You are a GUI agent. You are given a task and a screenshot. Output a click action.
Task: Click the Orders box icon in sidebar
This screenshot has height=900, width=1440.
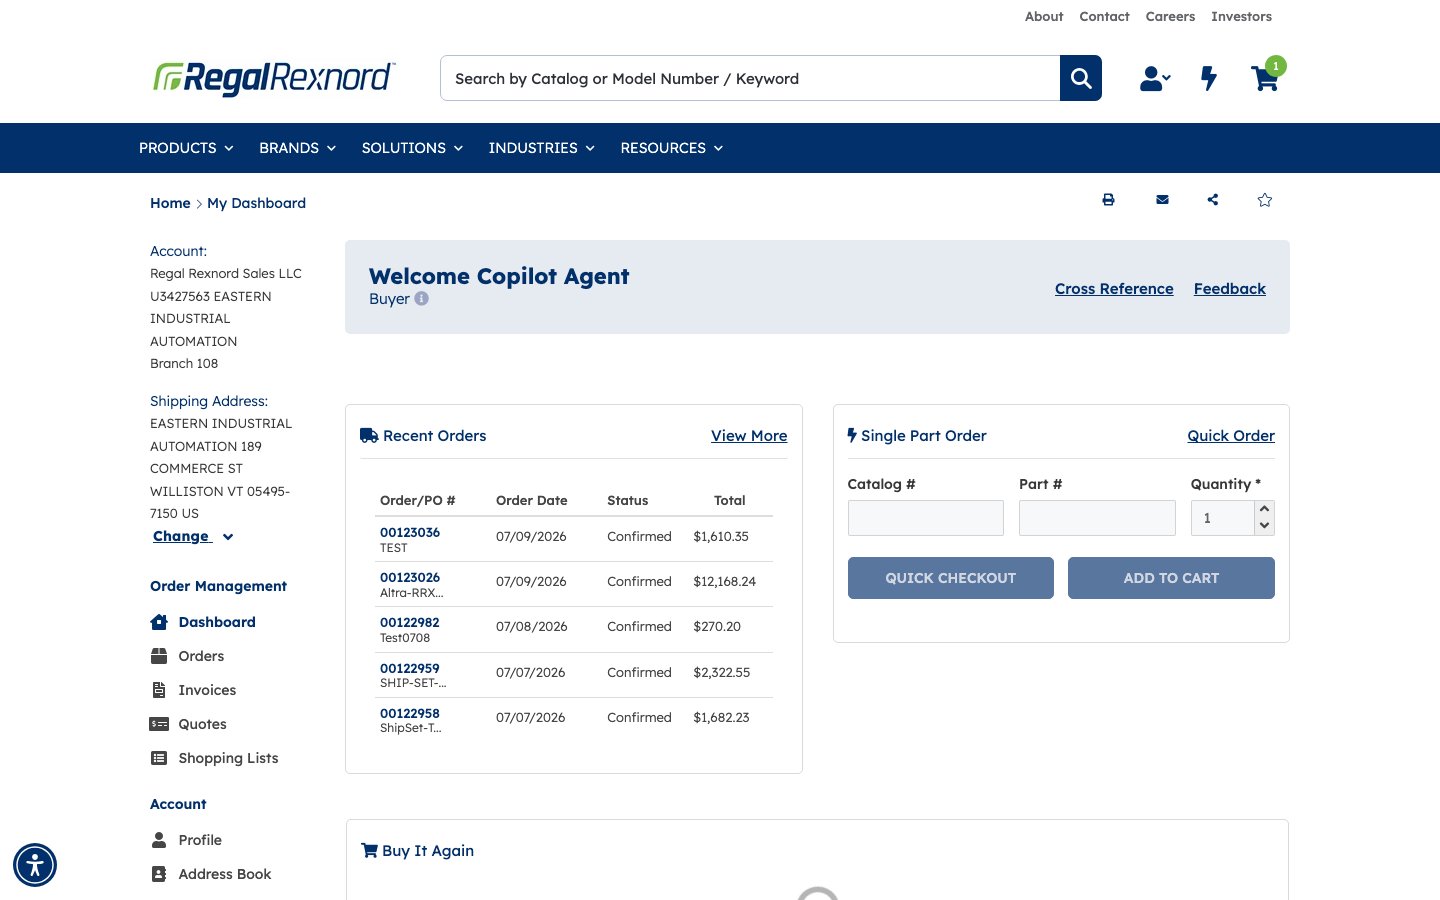click(x=159, y=656)
